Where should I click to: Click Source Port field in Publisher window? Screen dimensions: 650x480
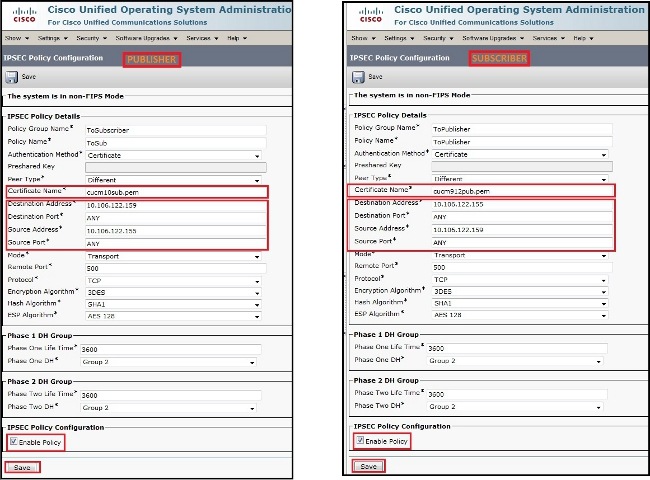[176, 244]
